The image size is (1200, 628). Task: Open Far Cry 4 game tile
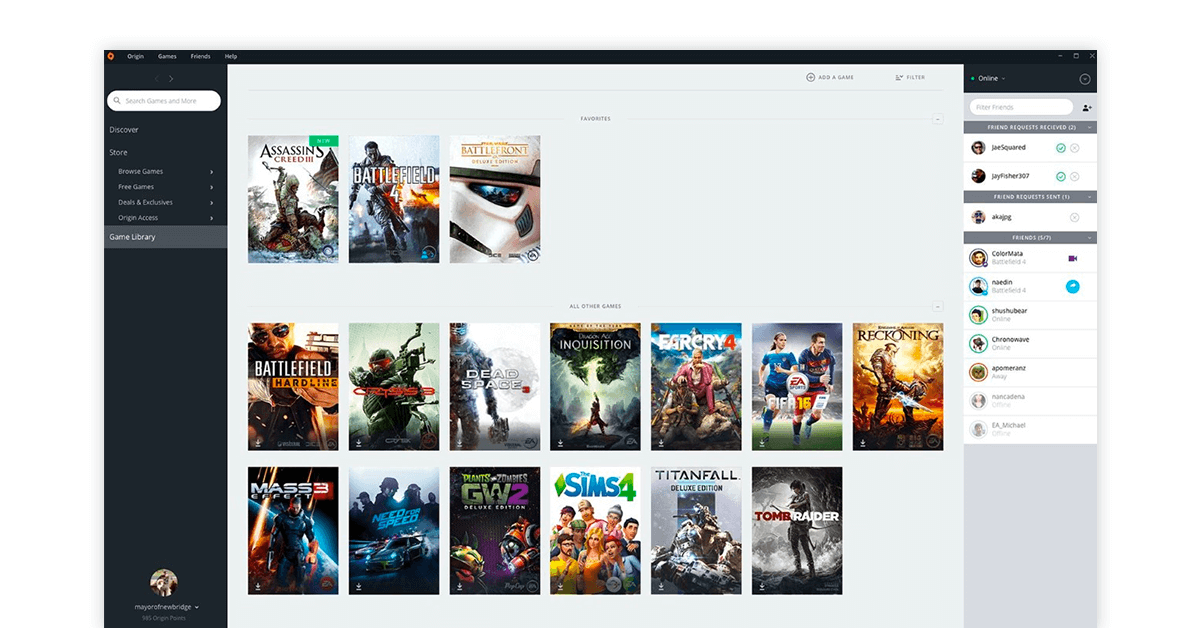[696, 387]
